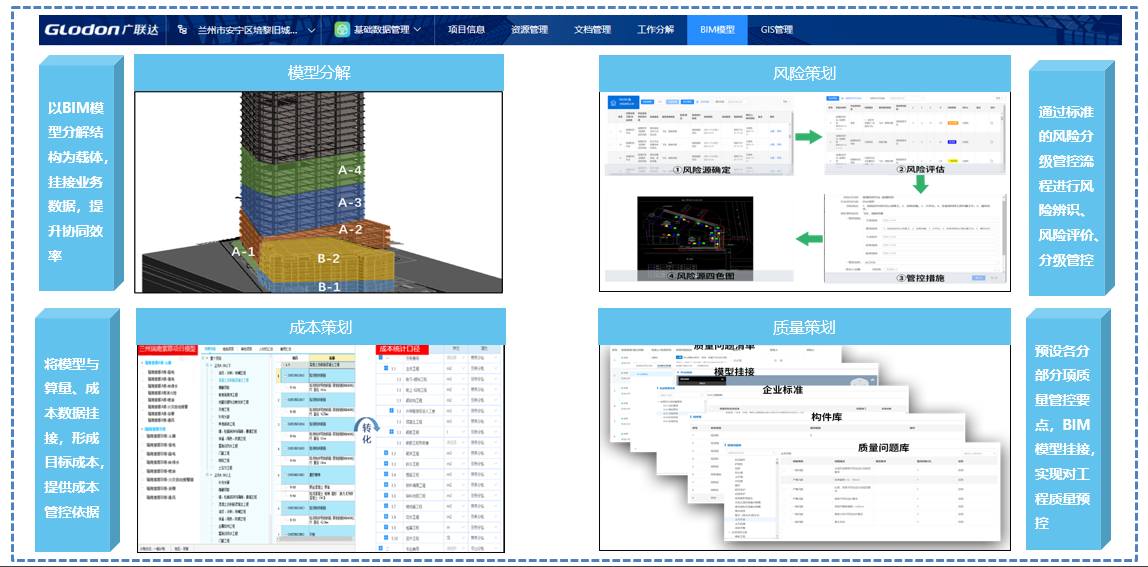This screenshot has height=567, width=1148.
Task: Click green left arrow toward 风险源四色图
Action: 808,238
